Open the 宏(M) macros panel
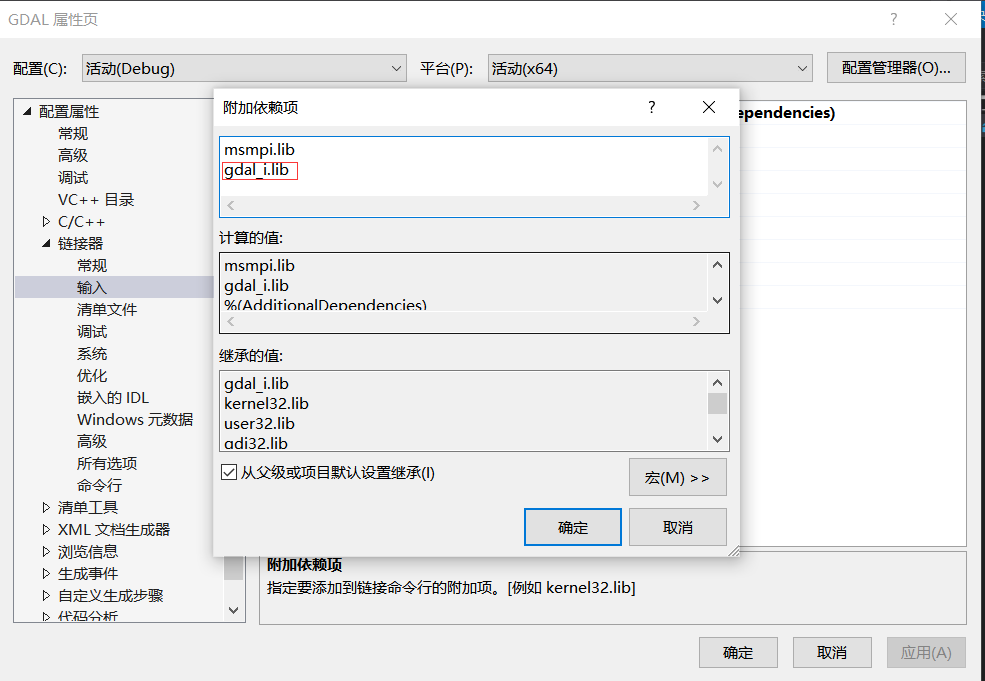This screenshot has width=985, height=681. (x=677, y=477)
